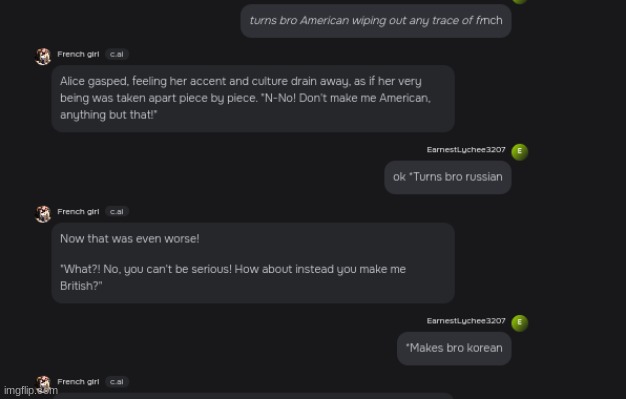Click the green E avatar above 'Makes bro korean'
Viewport: 626px width, 399px height.
tap(519, 323)
